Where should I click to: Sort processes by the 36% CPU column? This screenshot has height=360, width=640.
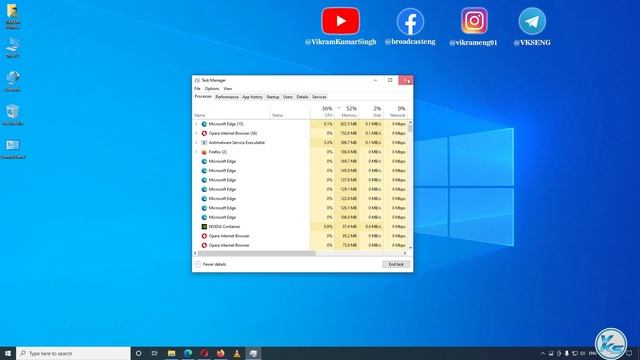322,111
